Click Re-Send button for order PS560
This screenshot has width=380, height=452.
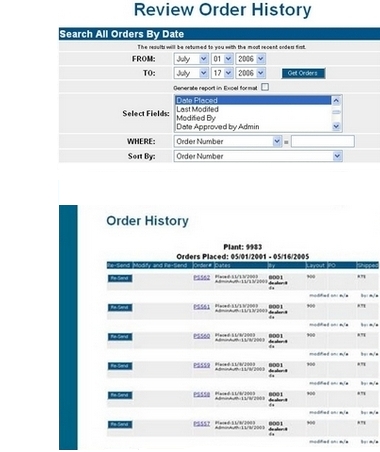click(120, 337)
